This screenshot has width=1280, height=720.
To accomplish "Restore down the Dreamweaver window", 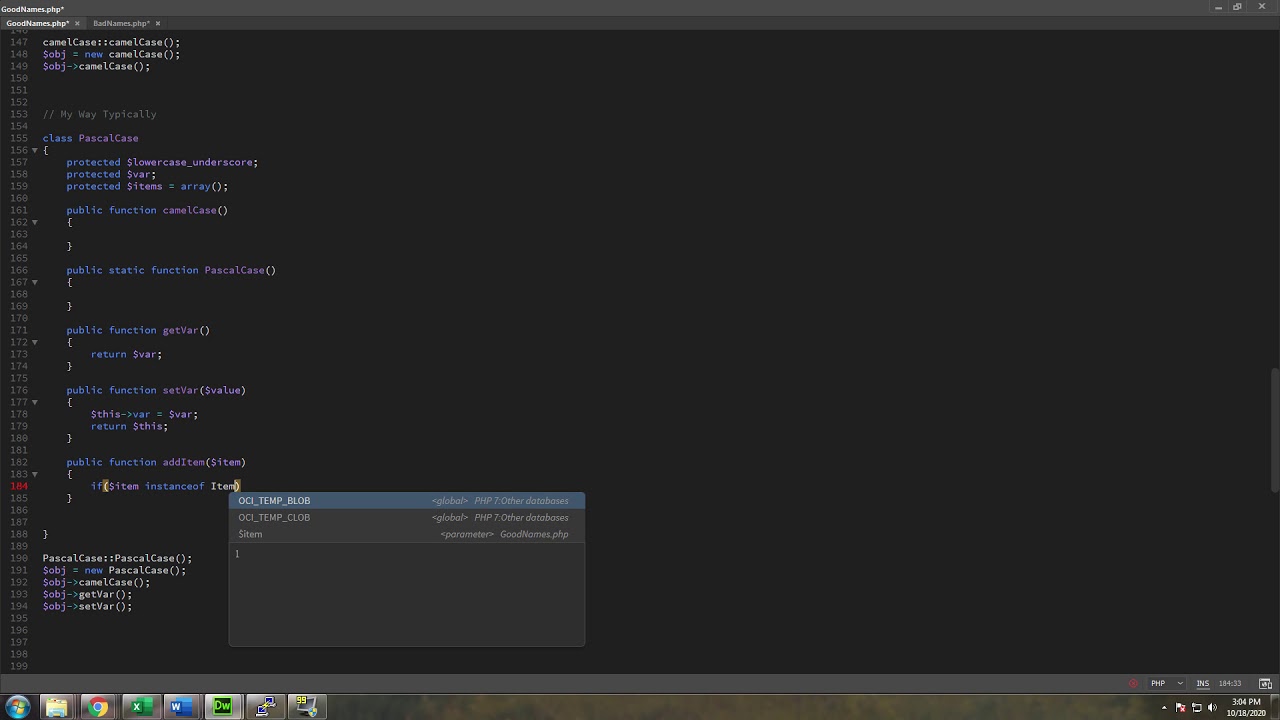I will pos(1237,7).
